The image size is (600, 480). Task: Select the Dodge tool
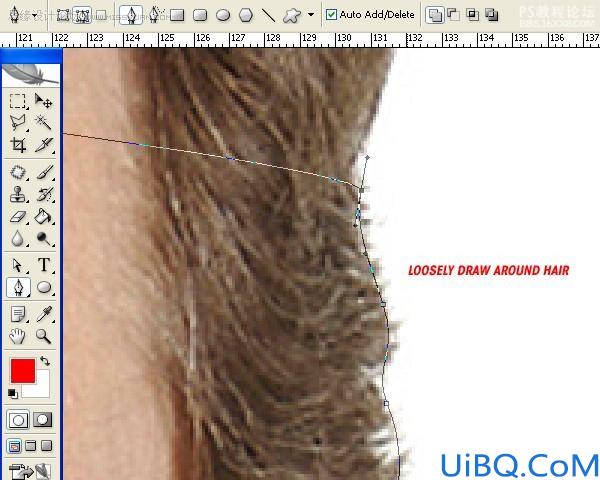point(43,238)
